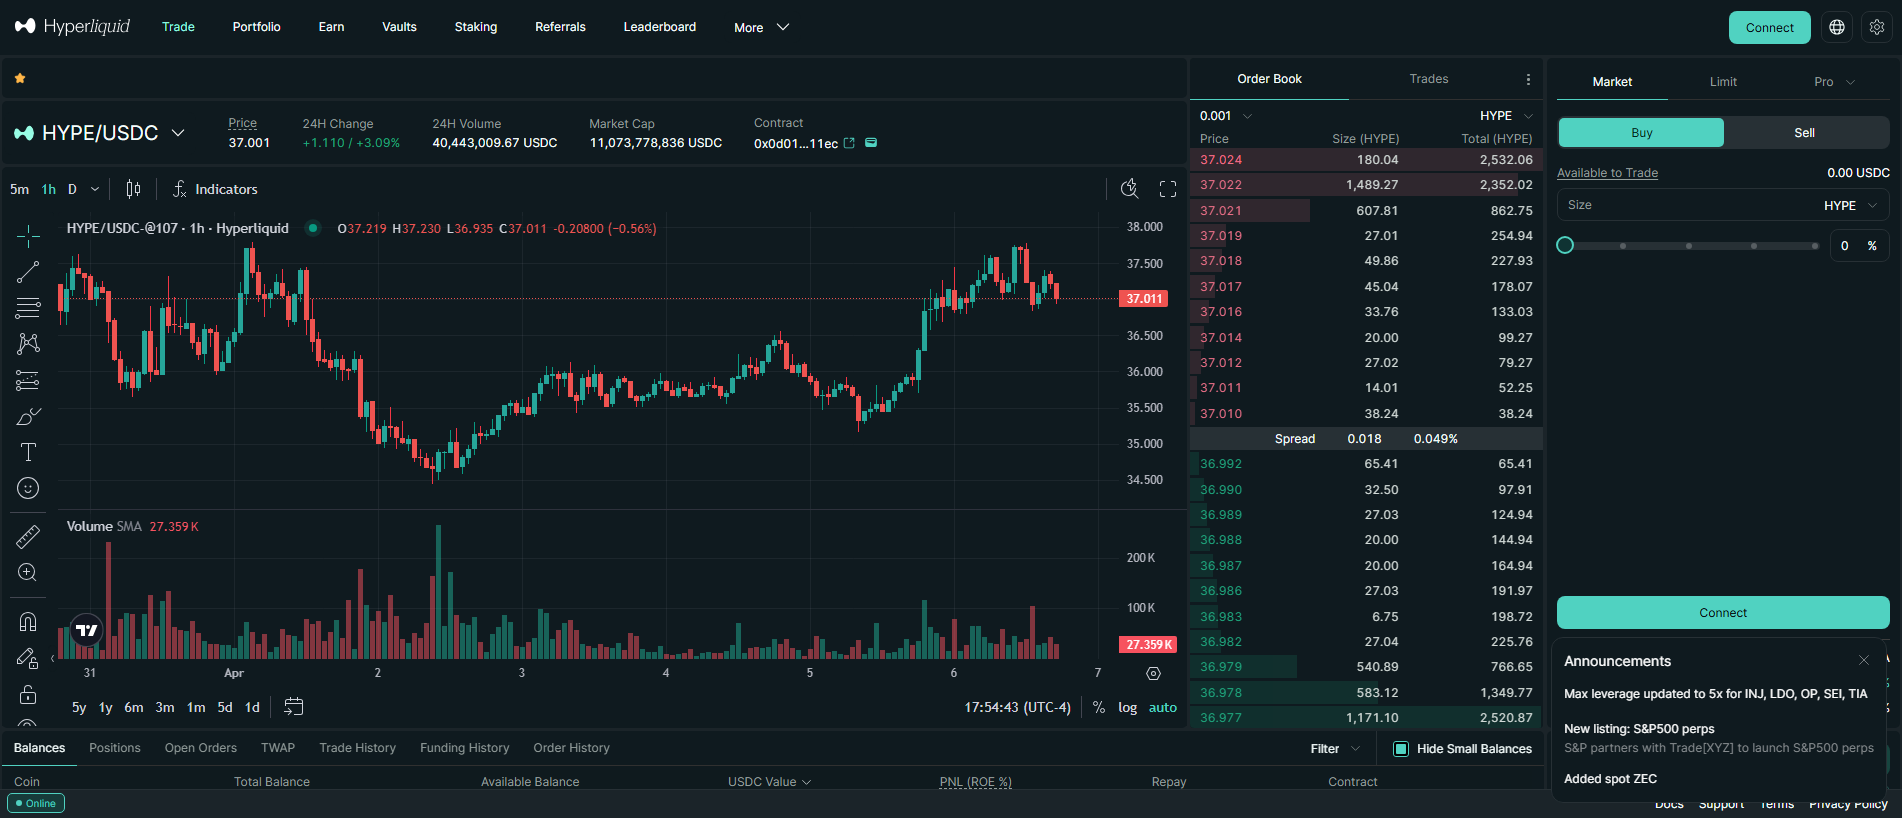
Task: Open order book HYPE unit dropdown
Action: [1506, 116]
